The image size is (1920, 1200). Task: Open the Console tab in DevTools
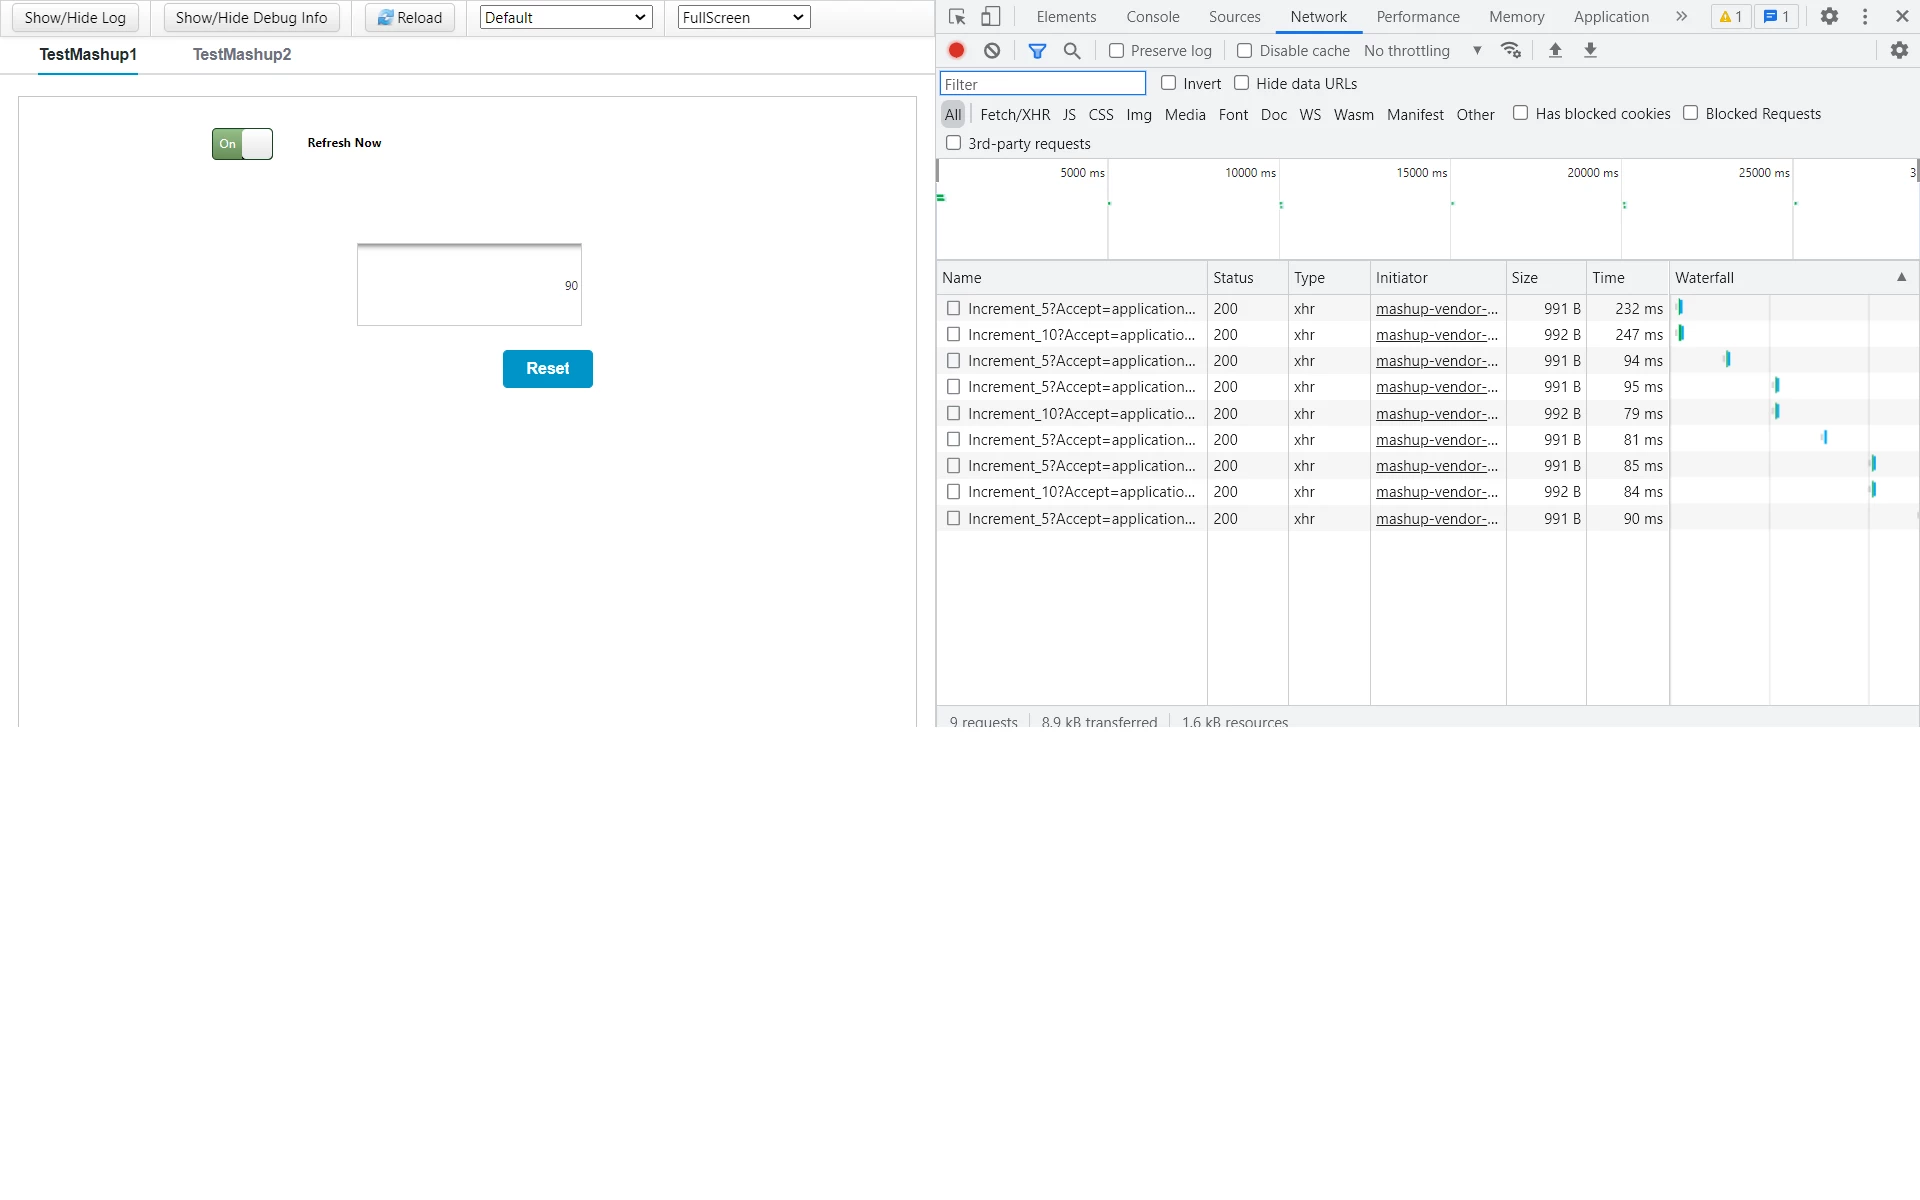pyautogui.click(x=1152, y=17)
